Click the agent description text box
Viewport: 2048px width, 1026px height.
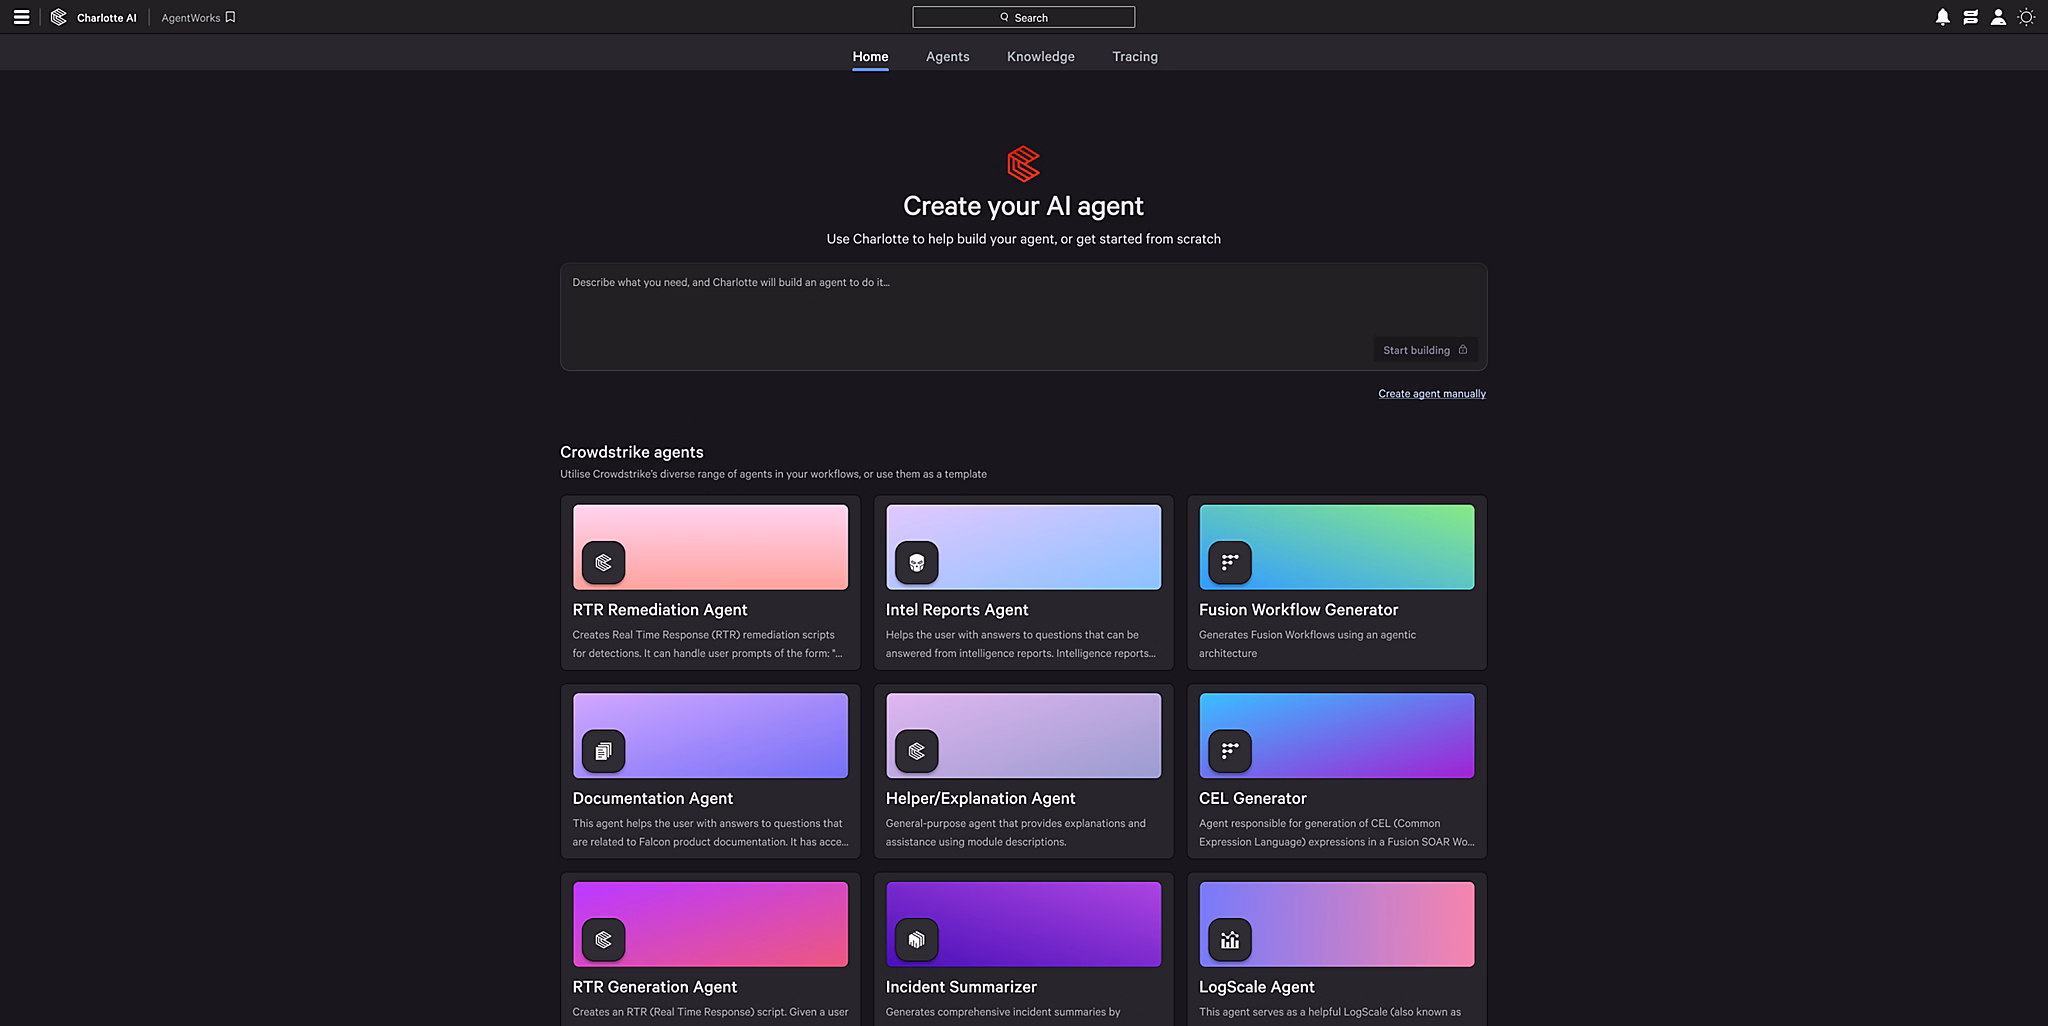pos(1023,317)
